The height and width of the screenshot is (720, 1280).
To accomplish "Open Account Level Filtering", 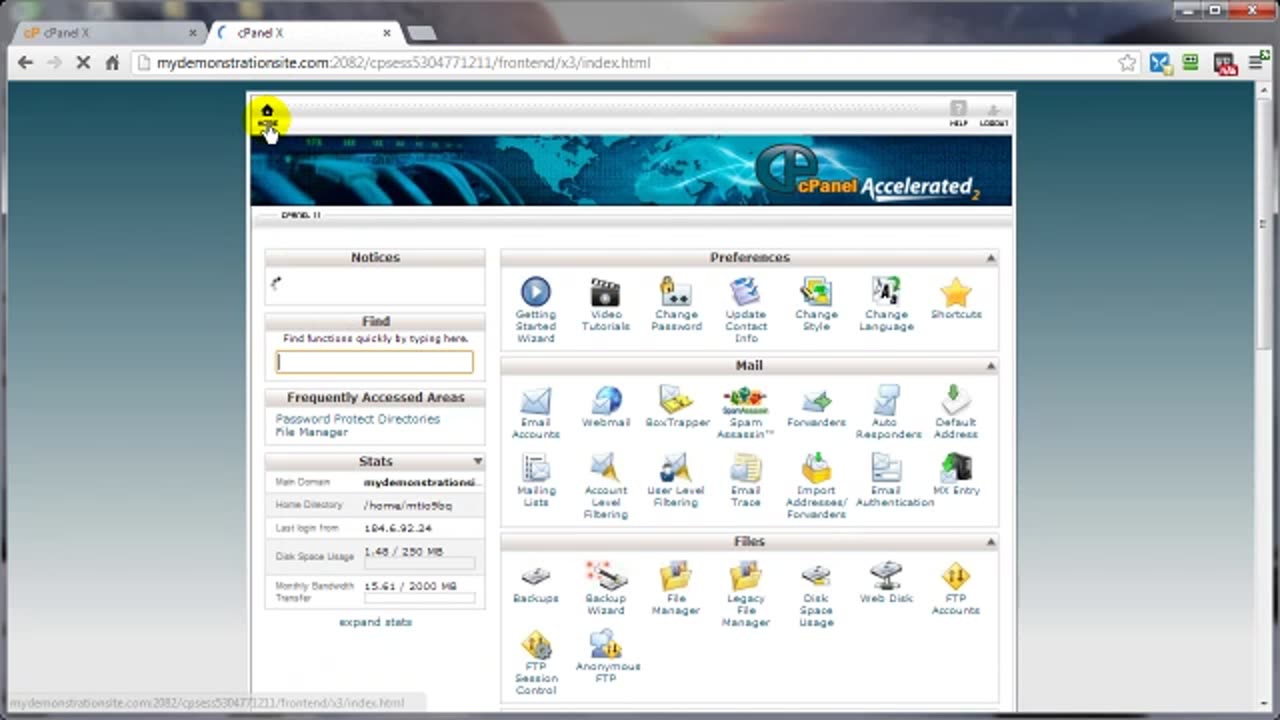I will coord(605,485).
